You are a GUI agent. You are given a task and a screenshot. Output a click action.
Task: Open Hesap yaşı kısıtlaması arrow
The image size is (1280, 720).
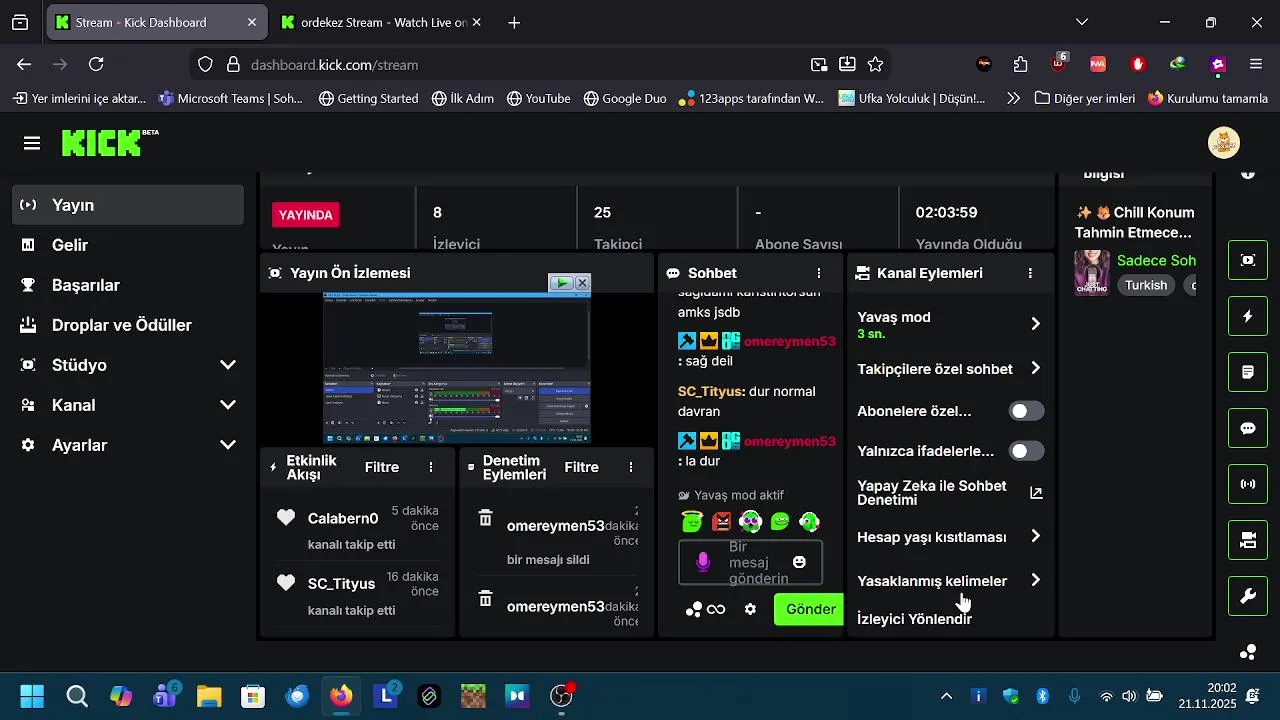tap(1035, 536)
